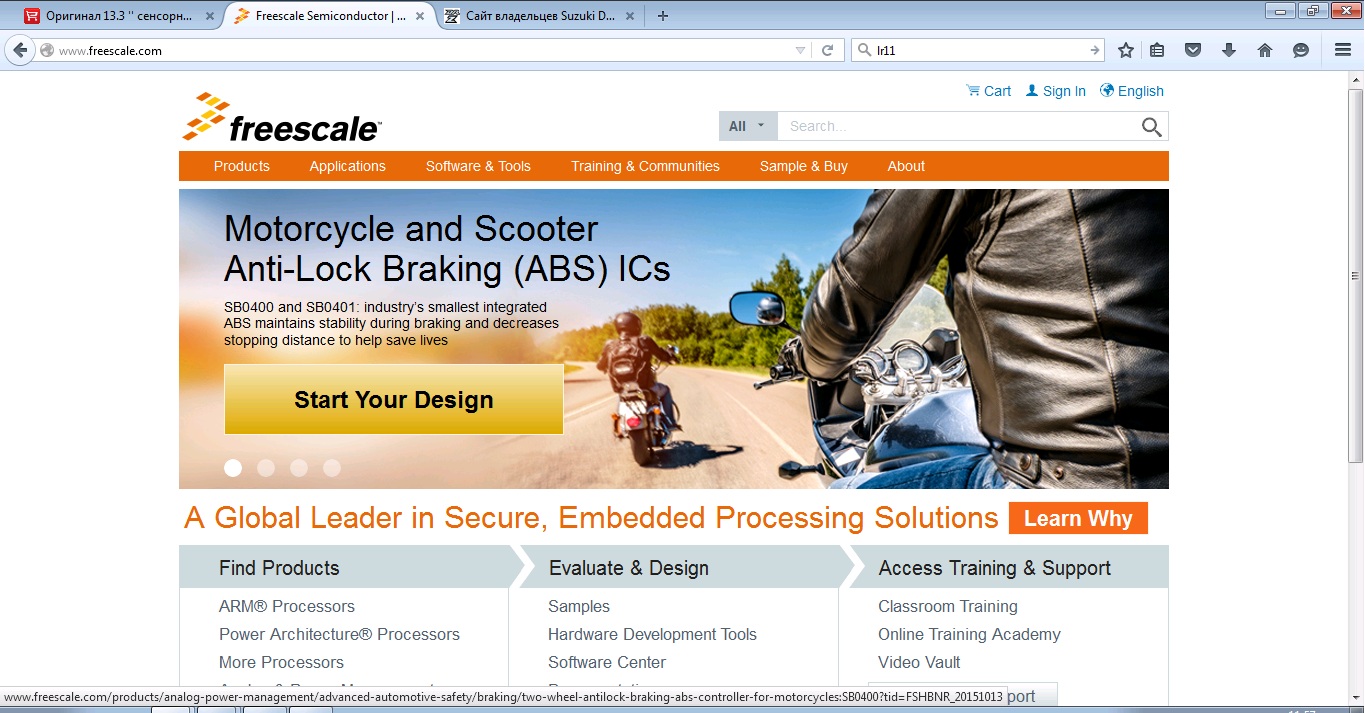The width and height of the screenshot is (1365, 713).
Task: Go back with the browser back arrow
Action: pos(19,50)
